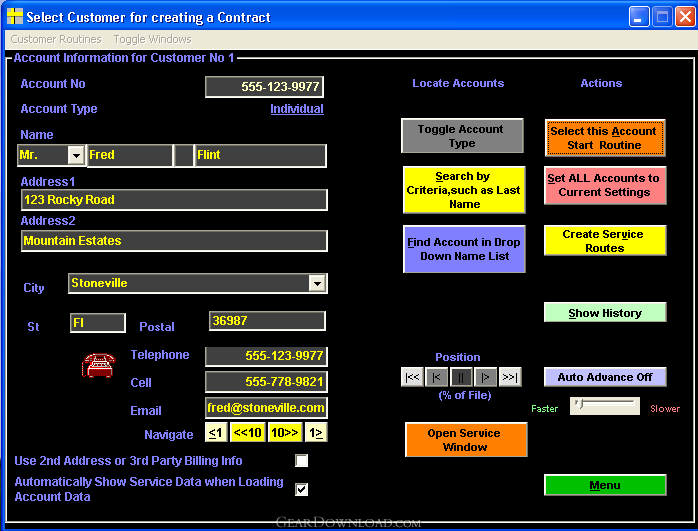Enable Use 2nd Address or 3rd Party Billing
The image size is (698, 531).
click(301, 460)
